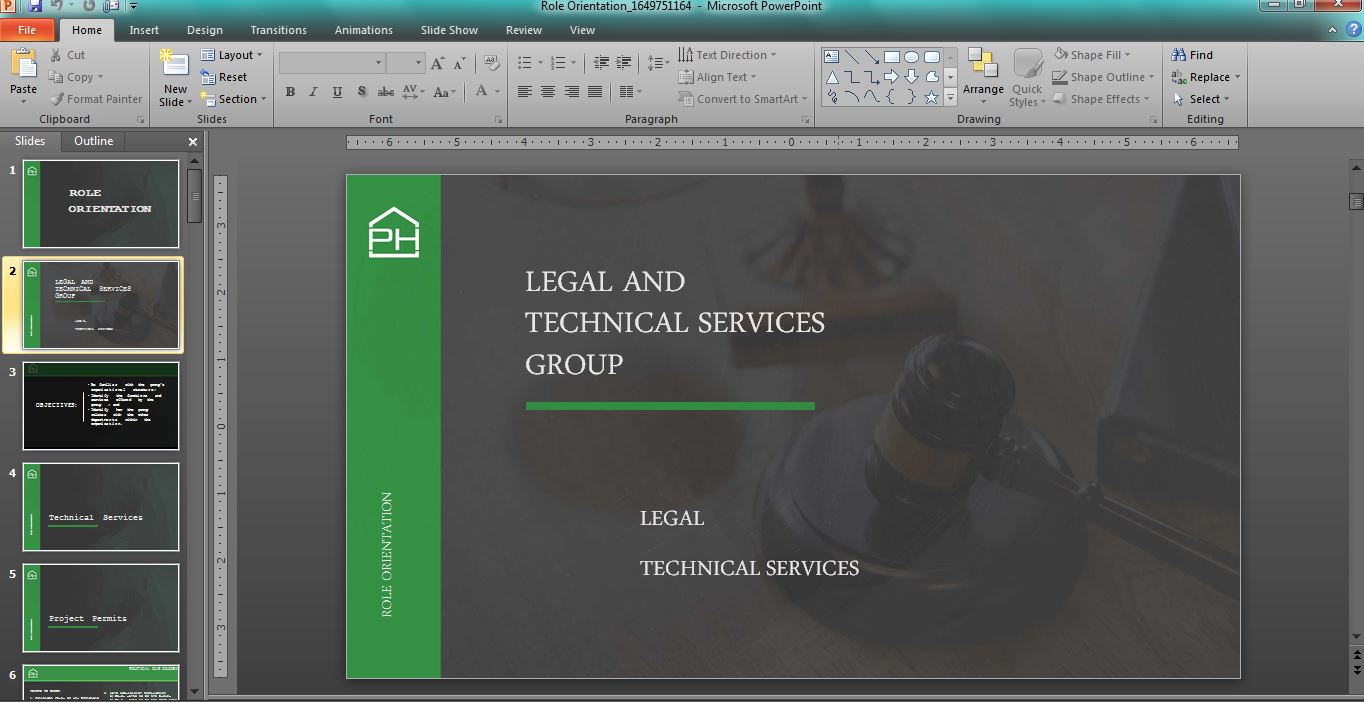The image size is (1364, 702).
Task: Open the Section dropdown
Action: click(x=233, y=99)
